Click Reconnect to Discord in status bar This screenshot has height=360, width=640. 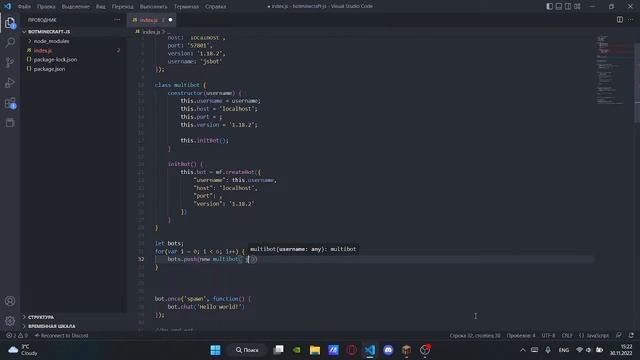61,336
